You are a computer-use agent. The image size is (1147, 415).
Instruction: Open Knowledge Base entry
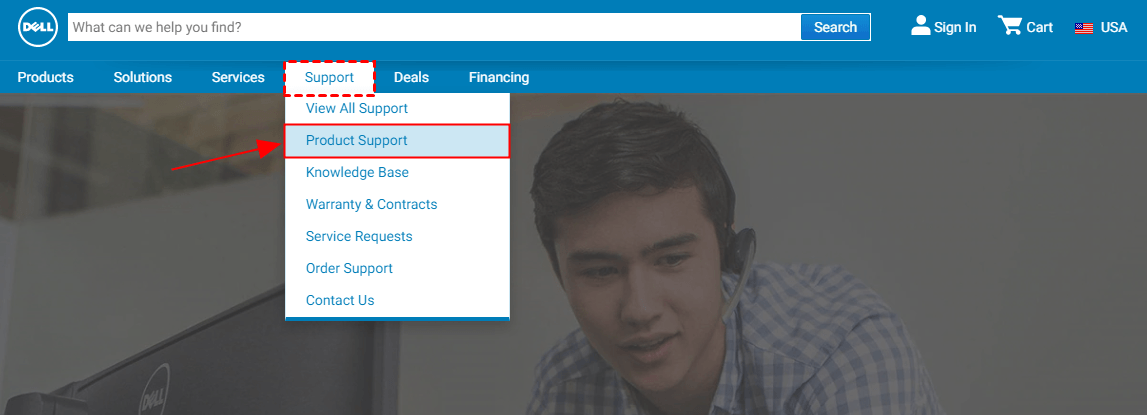(x=357, y=172)
